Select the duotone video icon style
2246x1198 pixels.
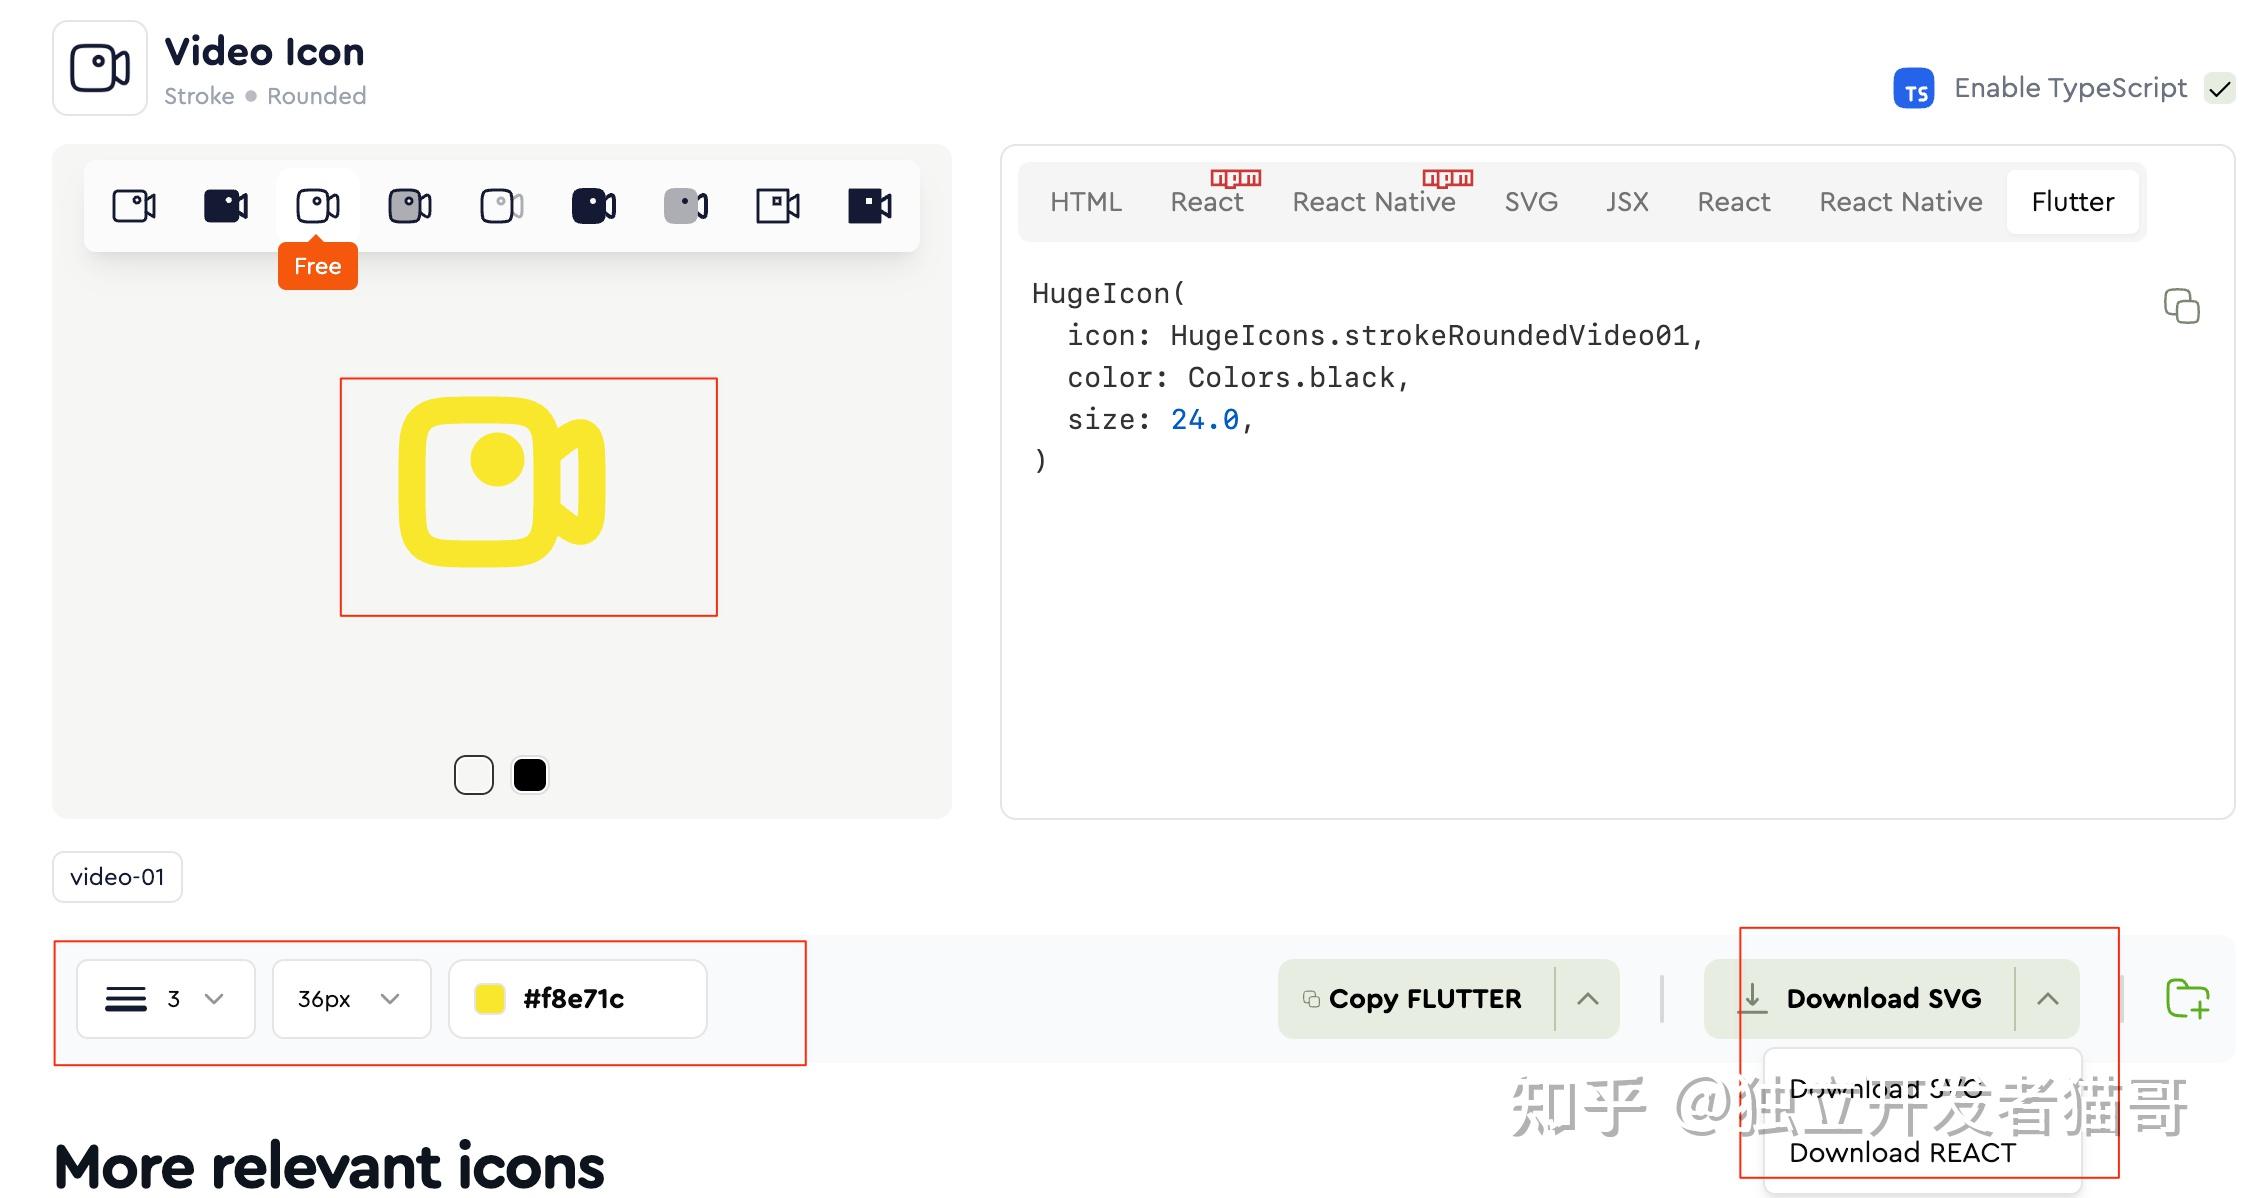410,204
